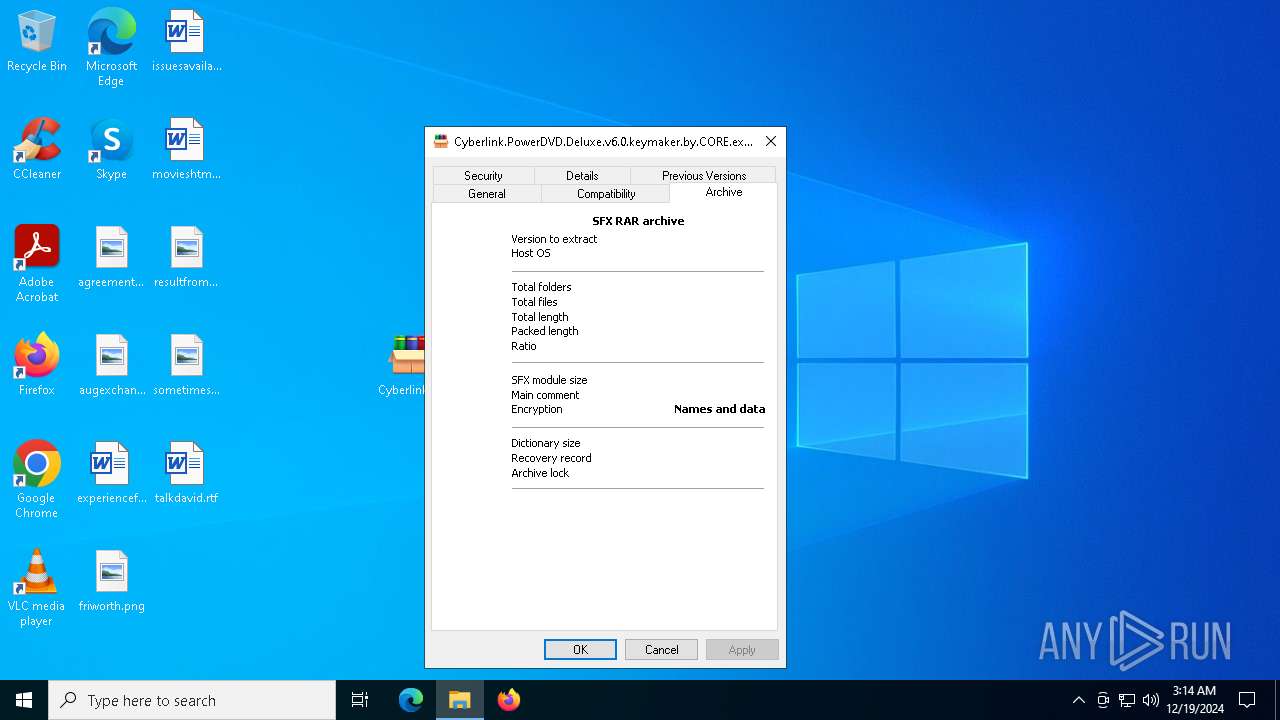Screen dimensions: 1280x720
Task: Click the taskbar search box
Action: (192, 700)
